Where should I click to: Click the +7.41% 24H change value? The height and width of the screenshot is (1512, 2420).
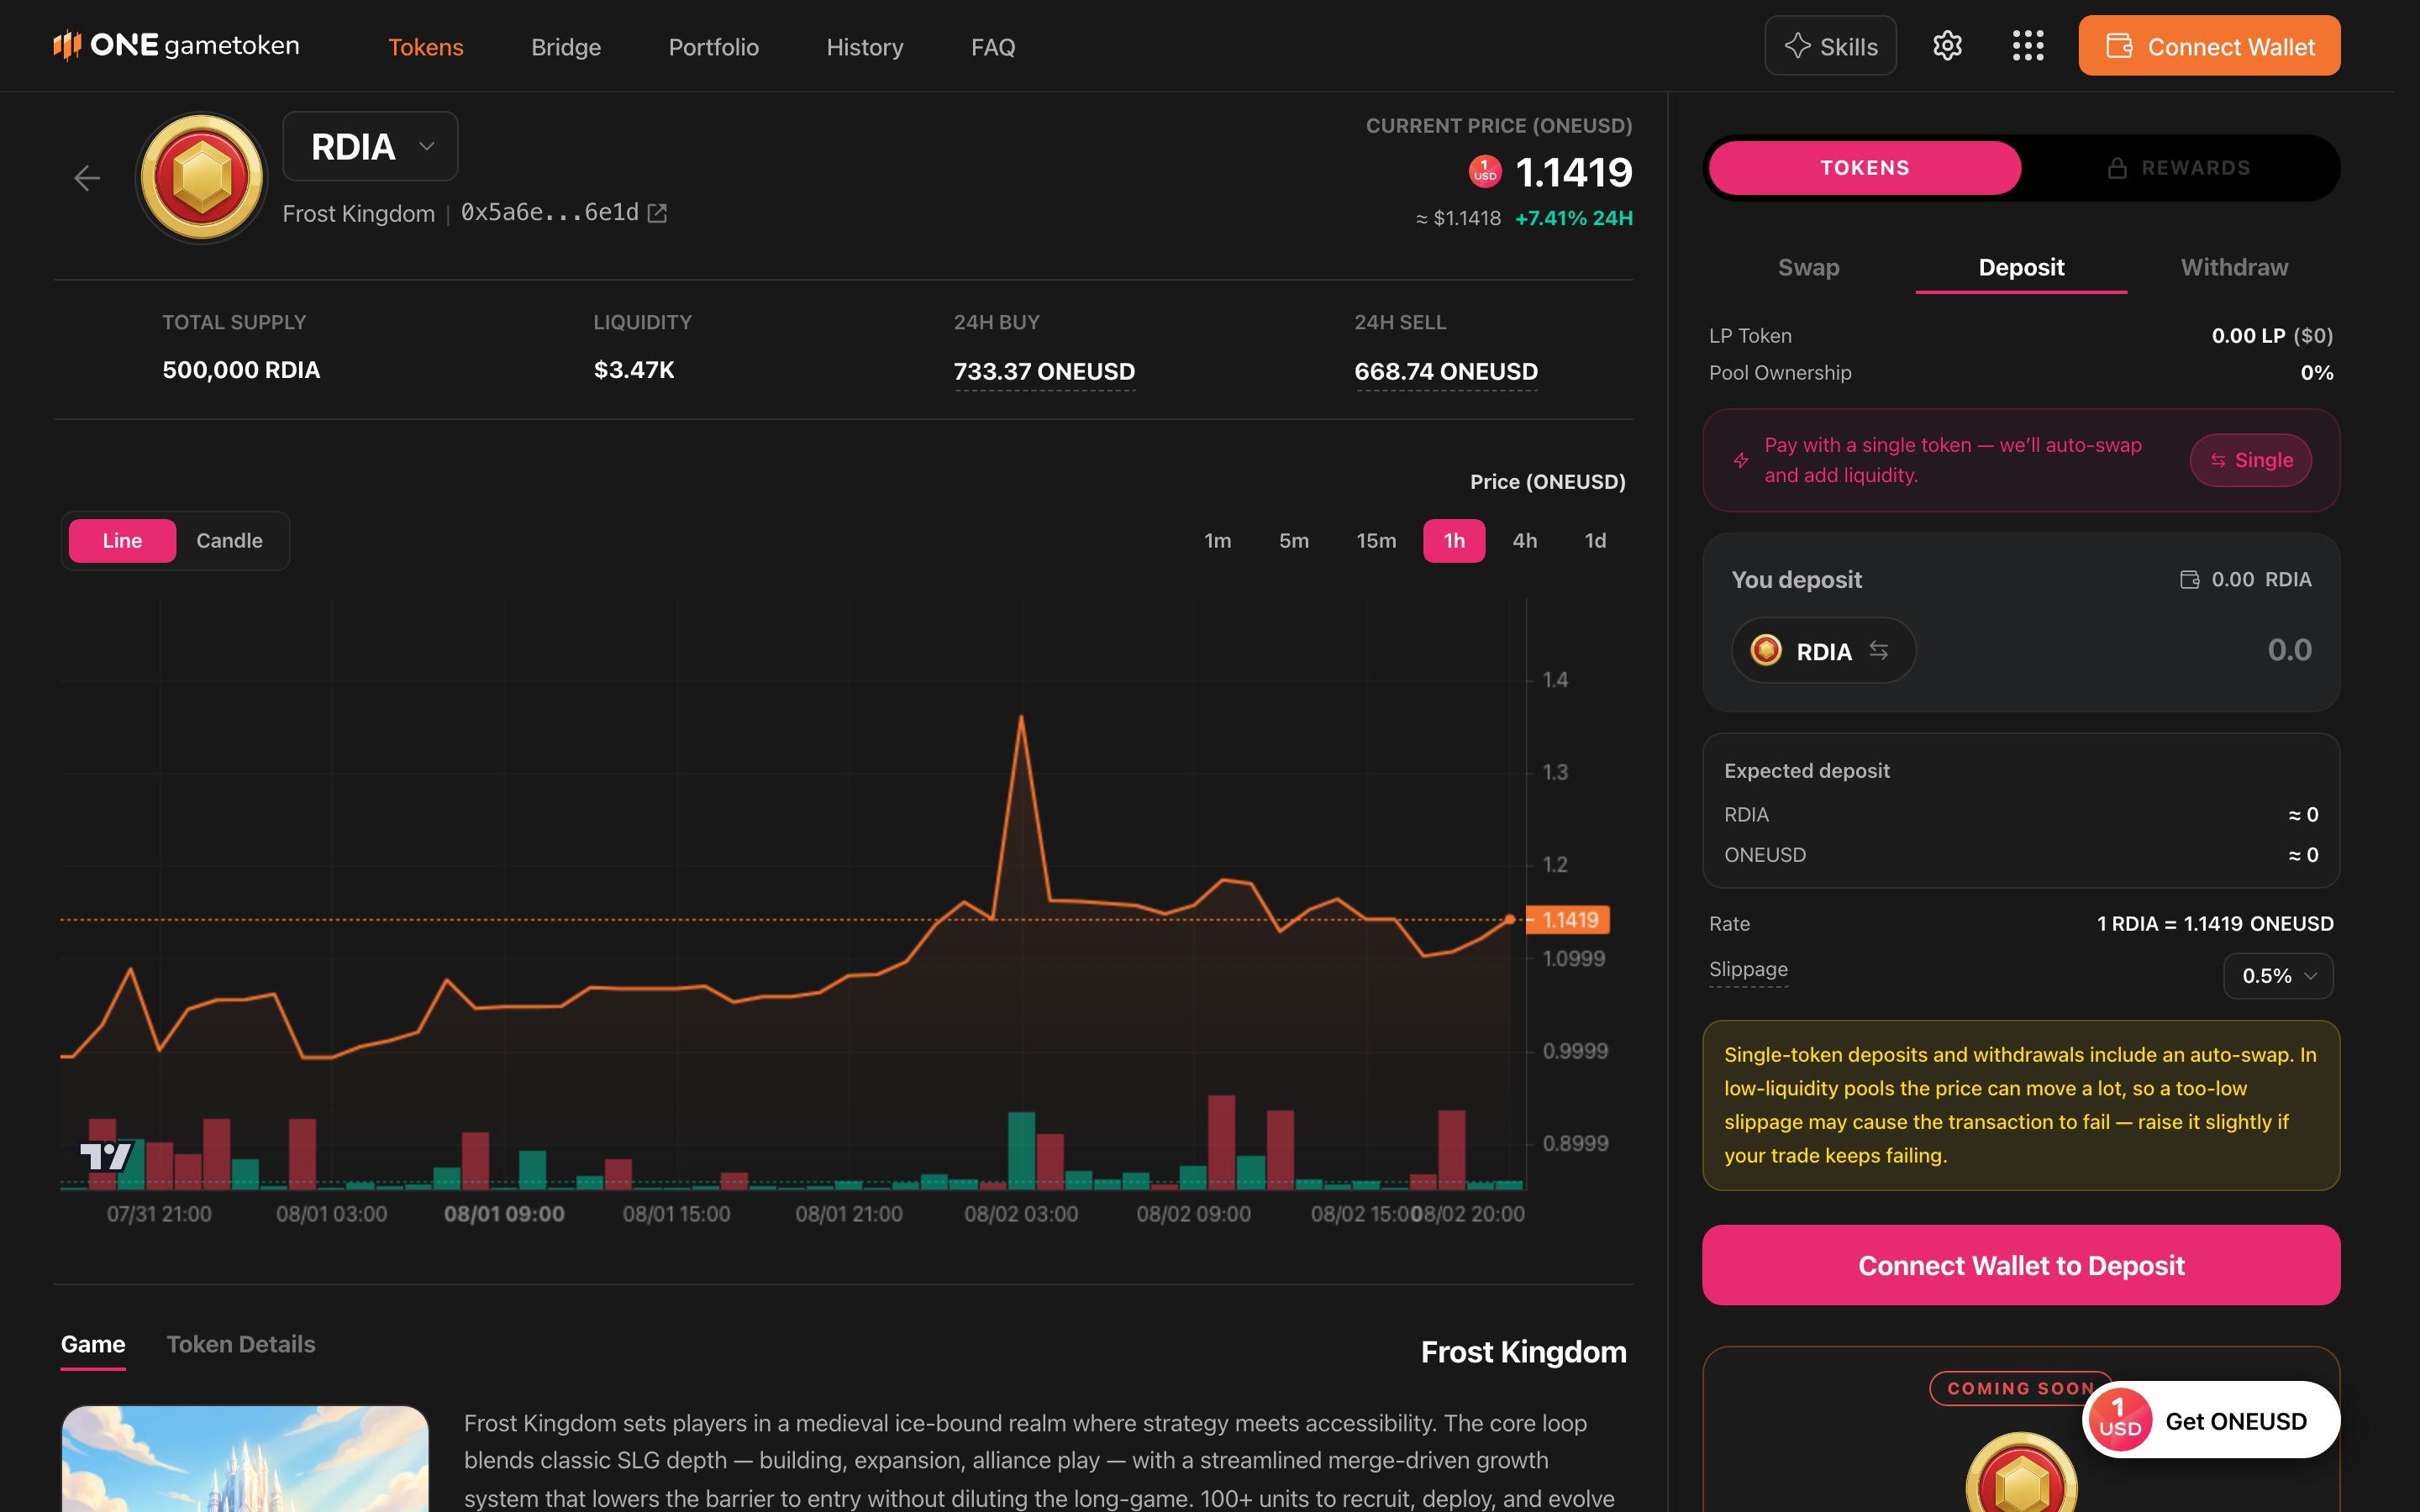1574,218
